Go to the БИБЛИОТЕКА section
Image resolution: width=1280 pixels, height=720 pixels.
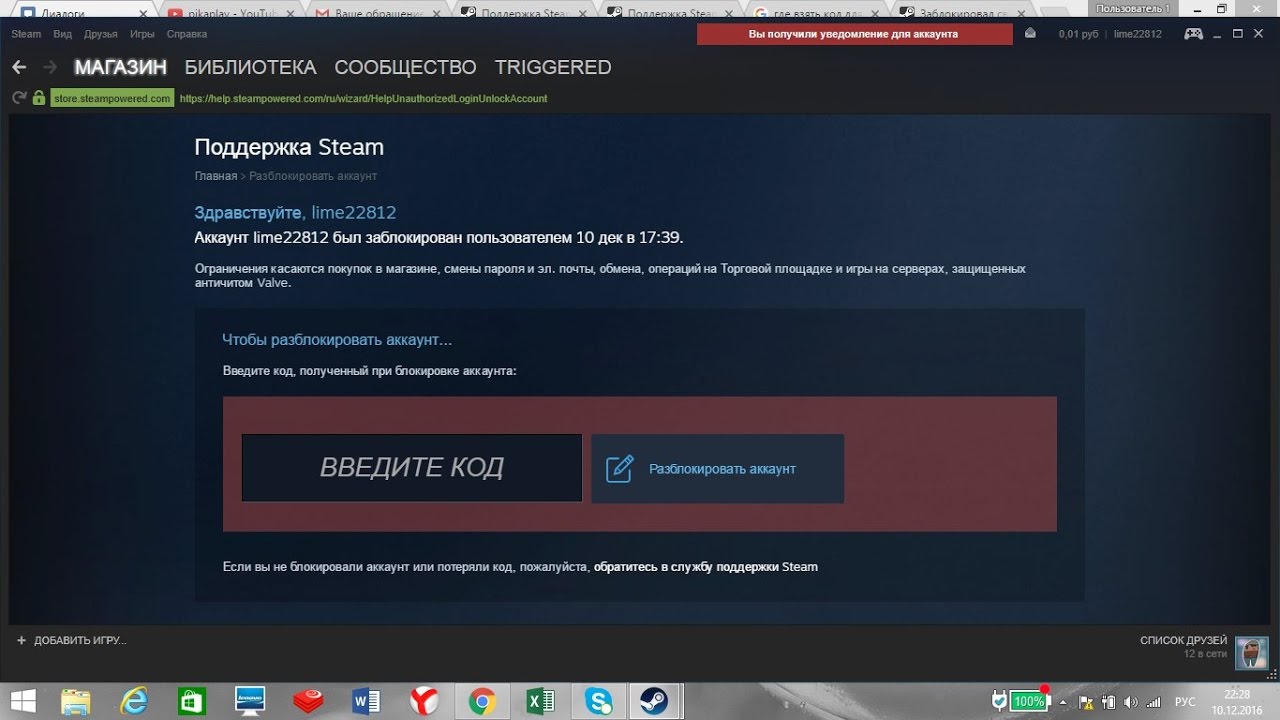pyautogui.click(x=250, y=67)
